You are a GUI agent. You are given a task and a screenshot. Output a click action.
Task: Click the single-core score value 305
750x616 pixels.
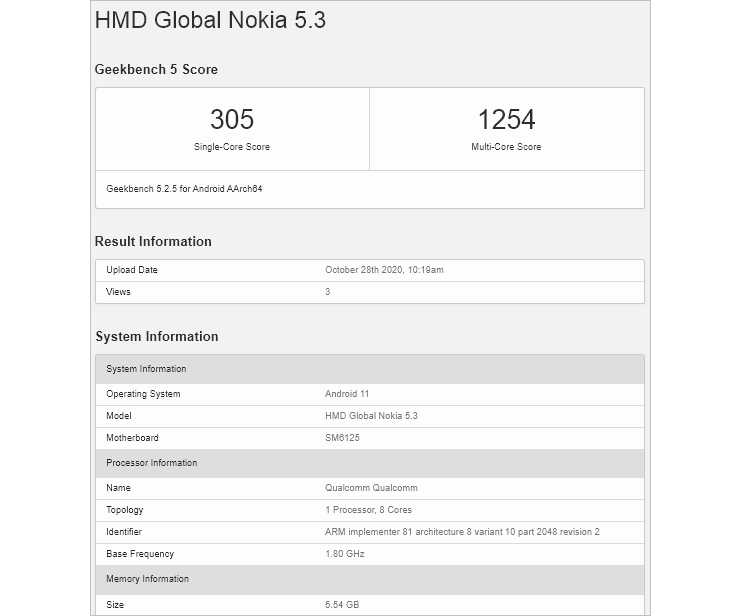point(232,119)
